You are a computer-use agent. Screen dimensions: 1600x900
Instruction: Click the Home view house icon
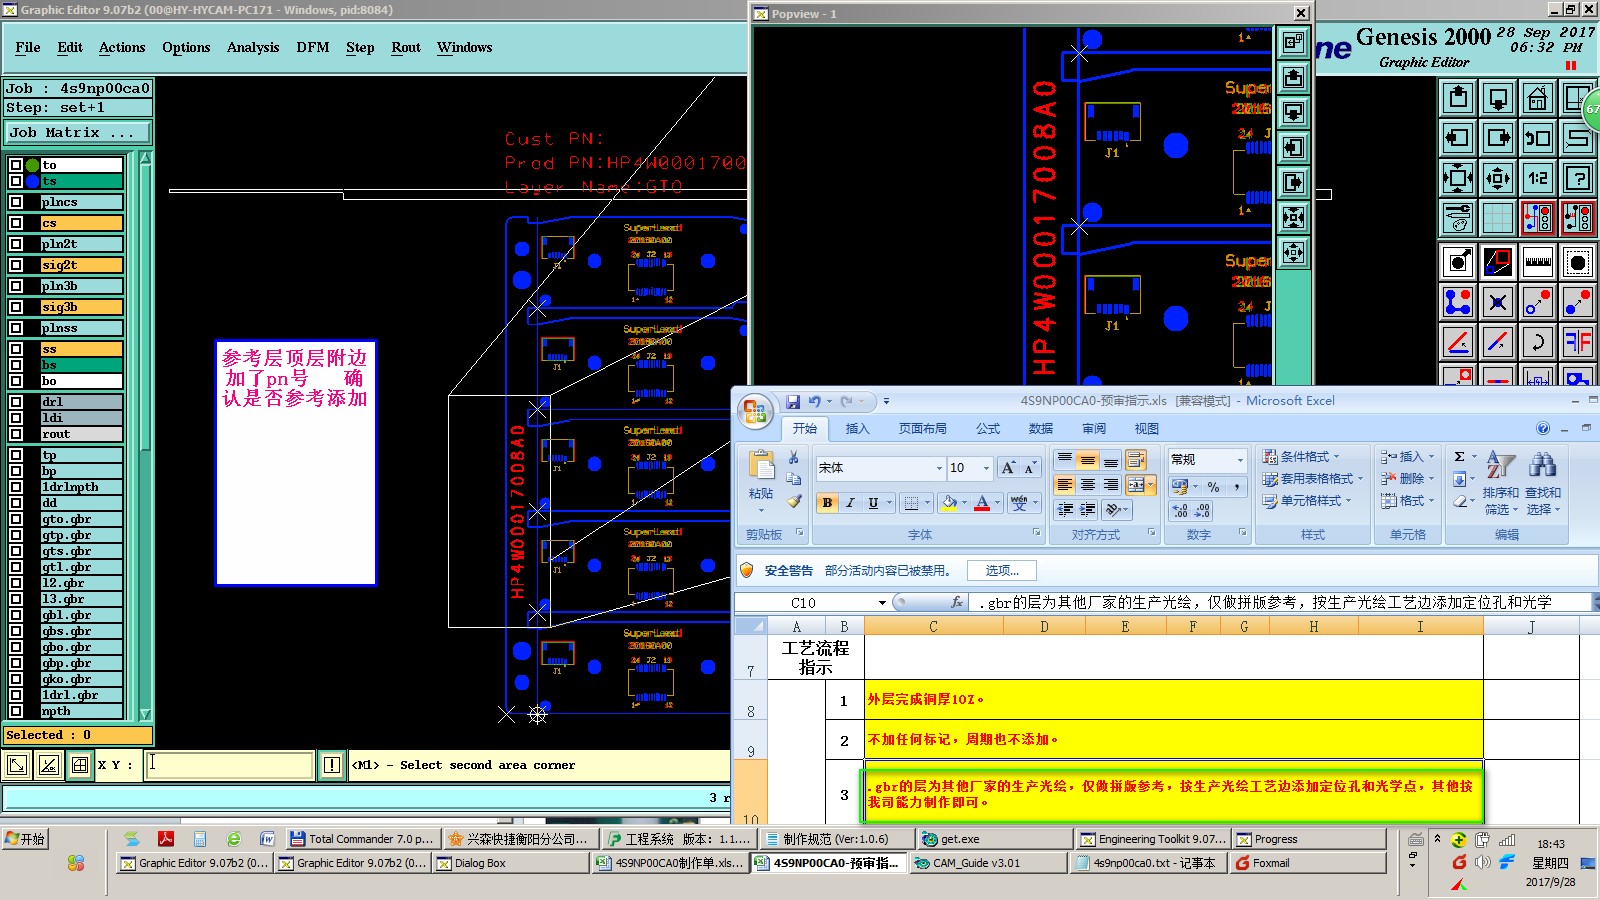pos(1538,97)
